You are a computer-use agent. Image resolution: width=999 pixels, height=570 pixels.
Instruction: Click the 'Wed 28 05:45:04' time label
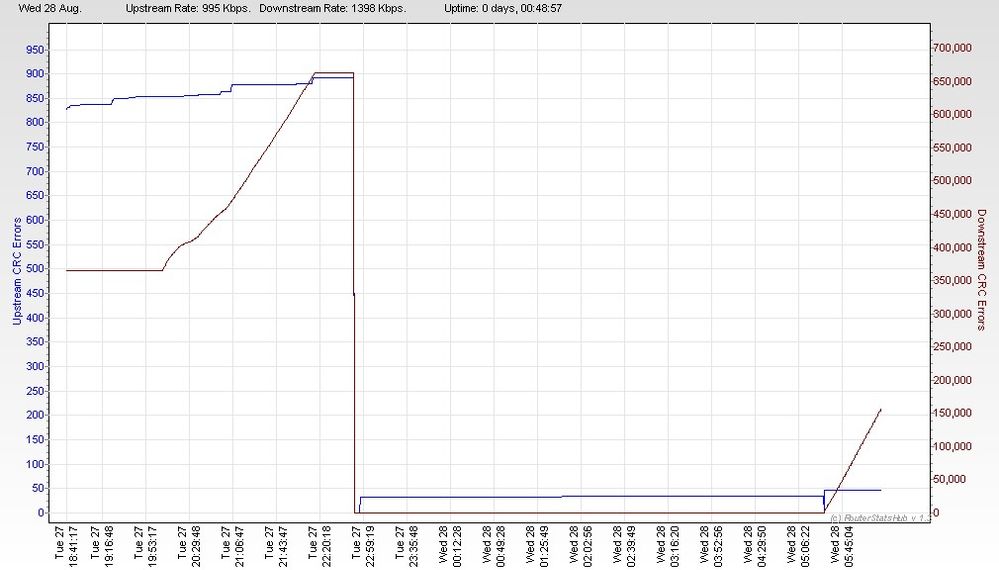(x=842, y=546)
